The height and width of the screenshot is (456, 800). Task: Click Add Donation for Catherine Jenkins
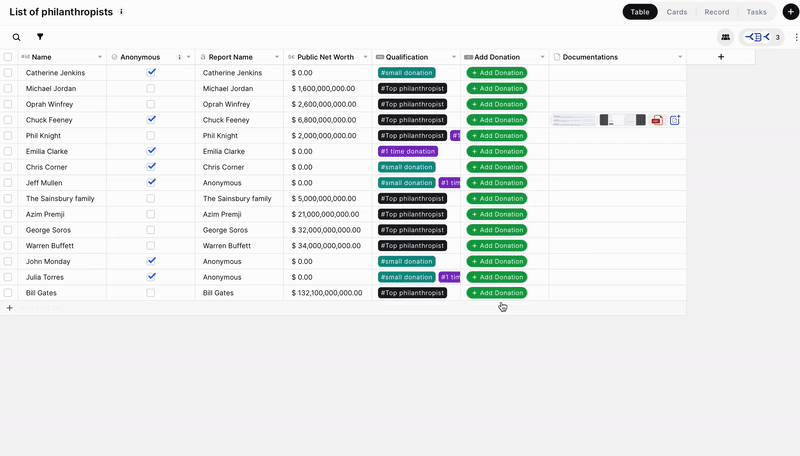(497, 73)
